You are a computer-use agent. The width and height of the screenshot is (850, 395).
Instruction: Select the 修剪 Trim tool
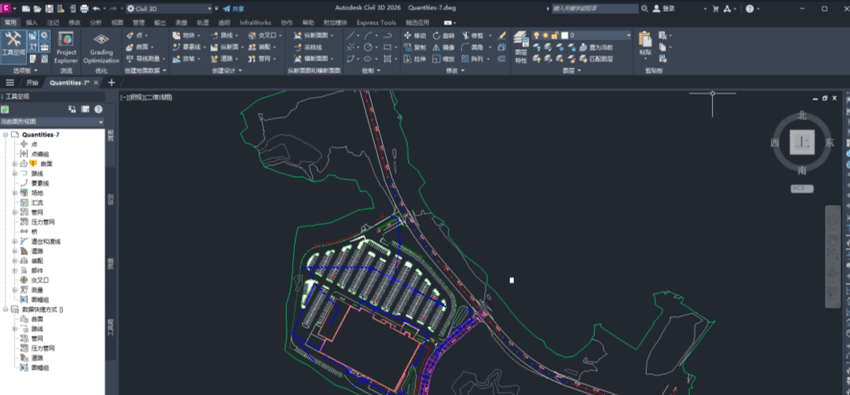click(x=473, y=35)
